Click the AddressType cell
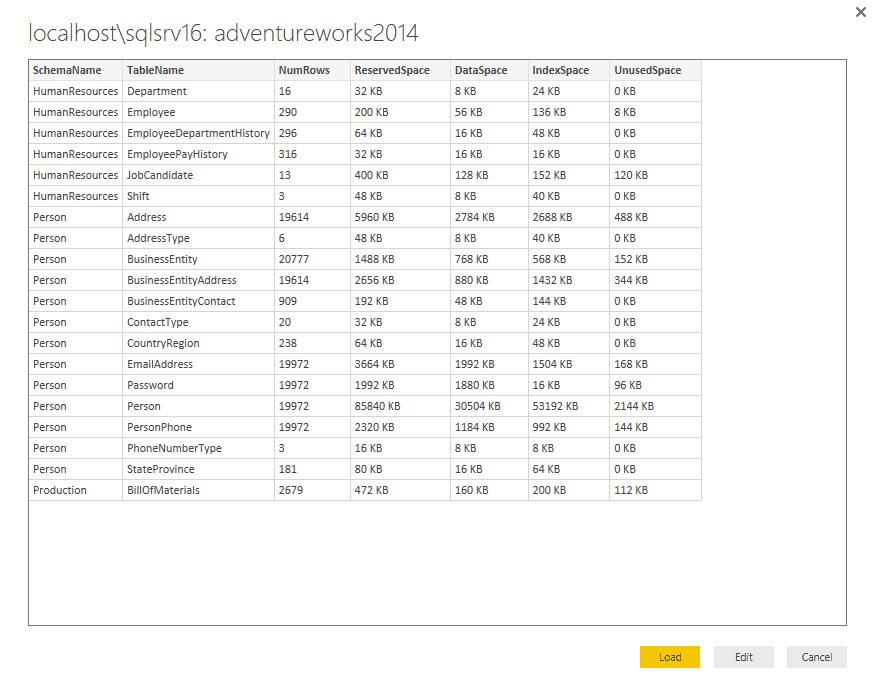877x693 pixels. (199, 238)
